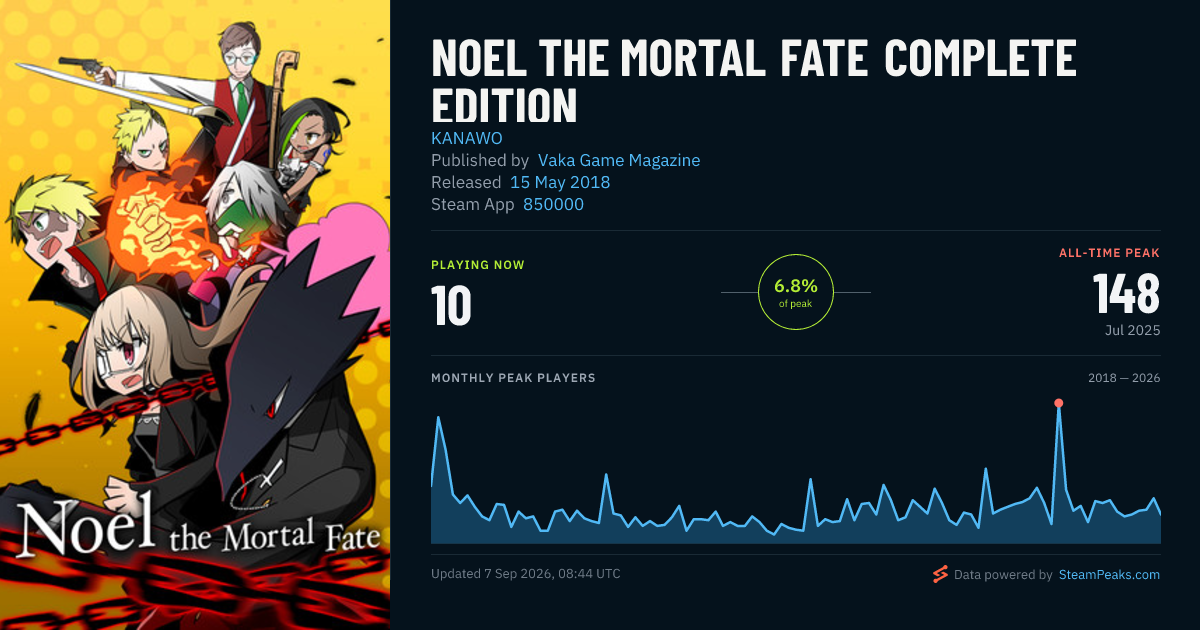1200x630 pixels.
Task: Open the KANAWO developer link
Action: 467,138
